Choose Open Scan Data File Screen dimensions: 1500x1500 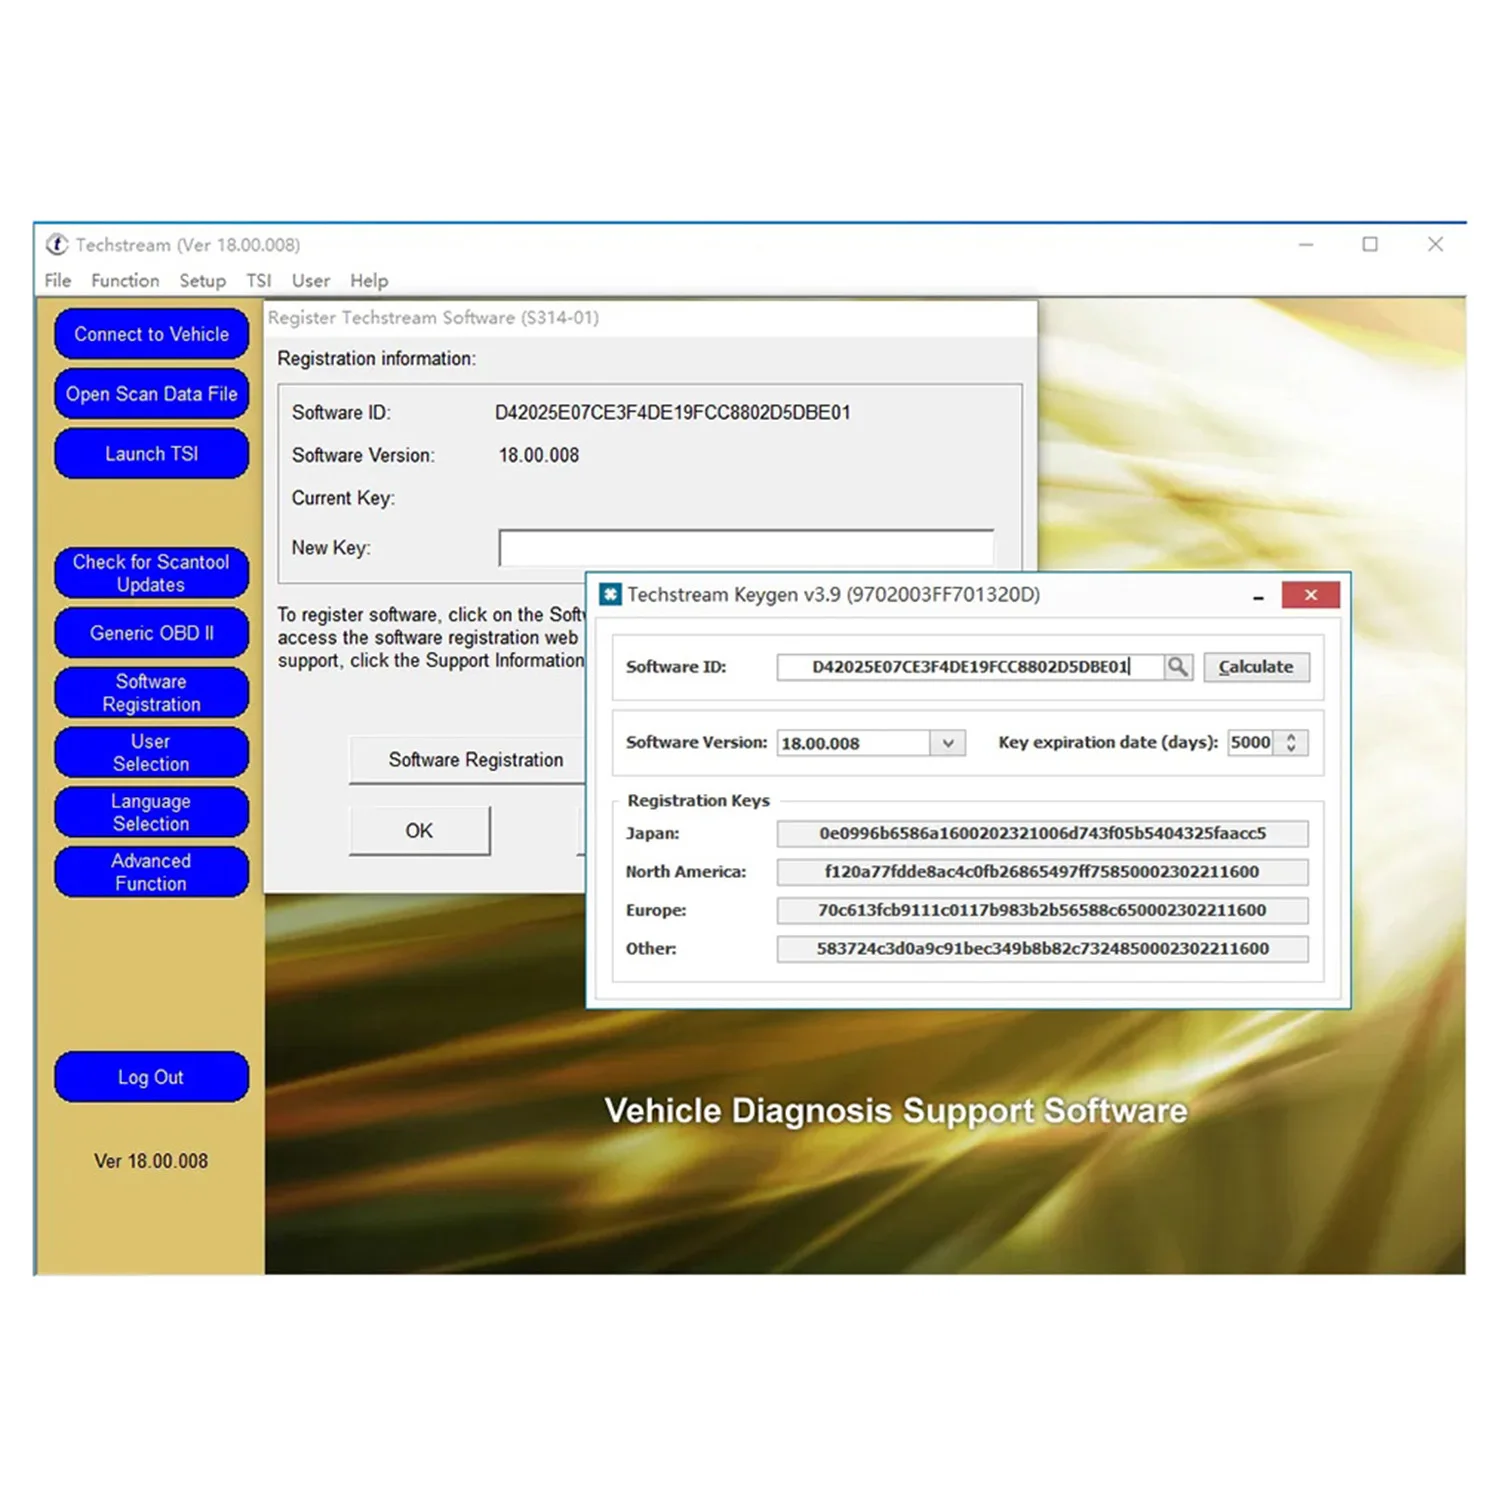152,394
